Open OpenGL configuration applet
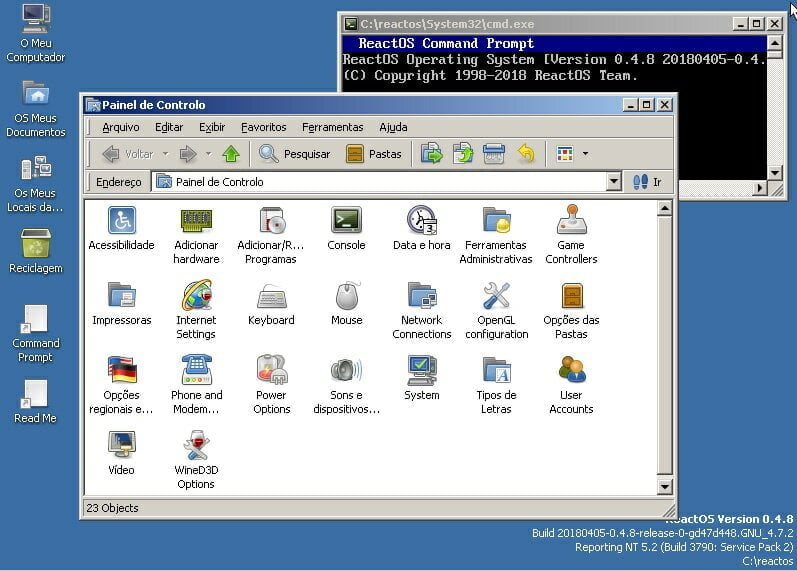Viewport: 797px width, 571px height. (x=496, y=295)
